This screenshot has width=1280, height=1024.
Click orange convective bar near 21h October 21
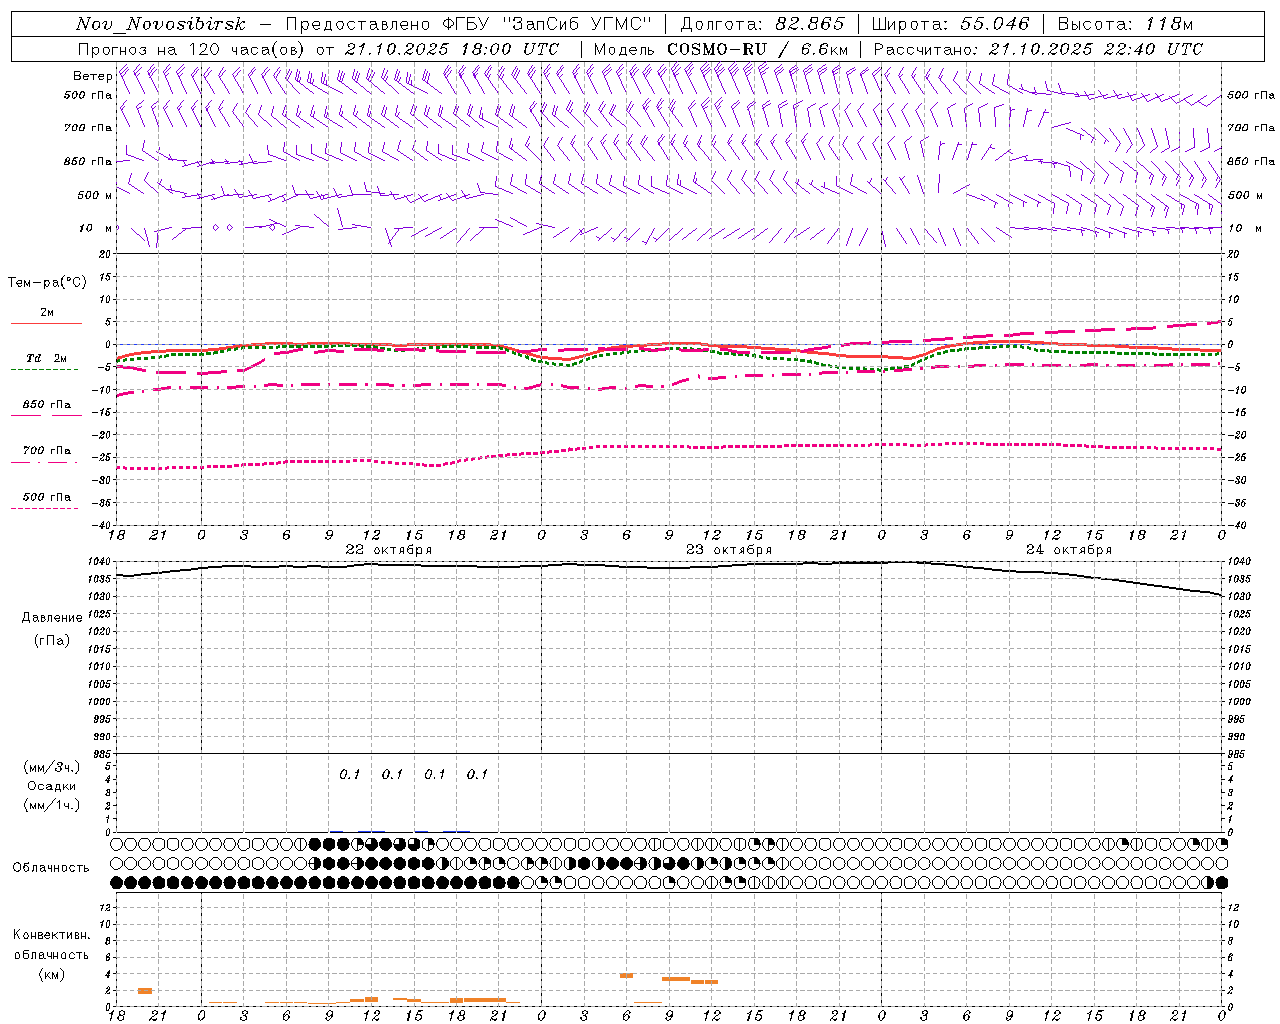(145, 991)
